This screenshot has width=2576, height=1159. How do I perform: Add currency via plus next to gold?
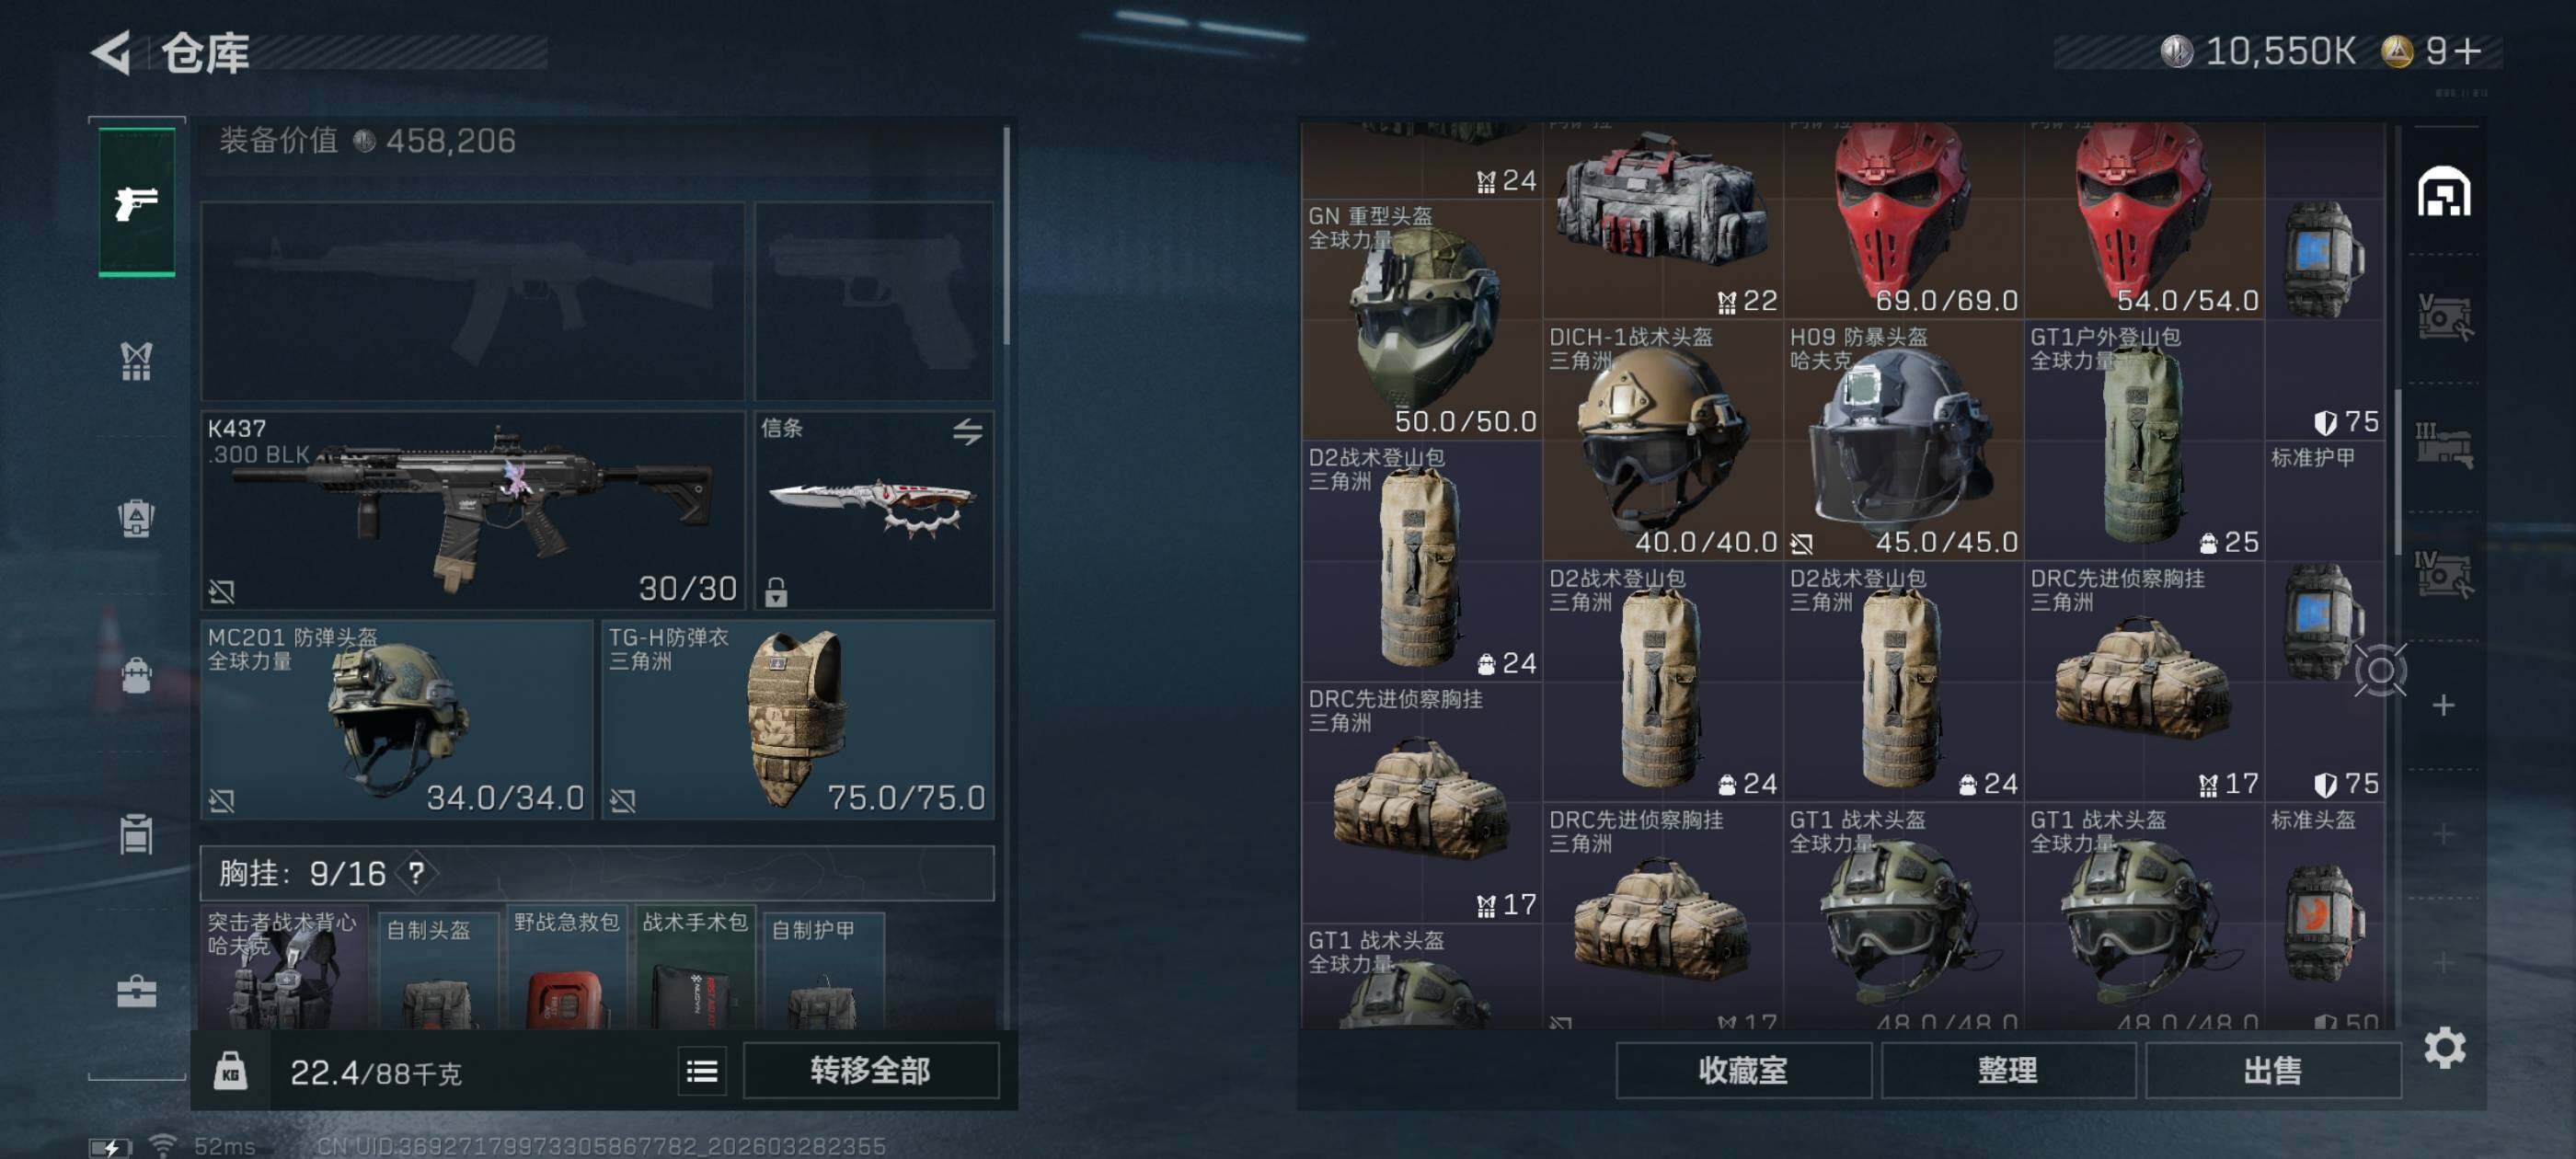2467,51
